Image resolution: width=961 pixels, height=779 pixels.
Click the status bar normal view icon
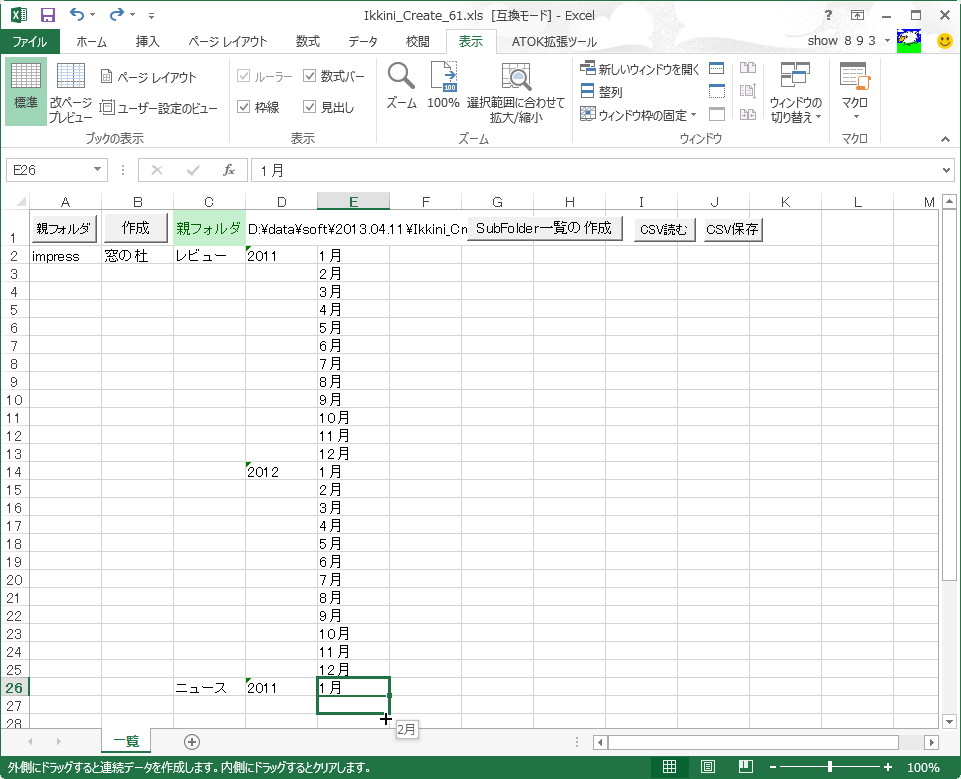click(669, 767)
